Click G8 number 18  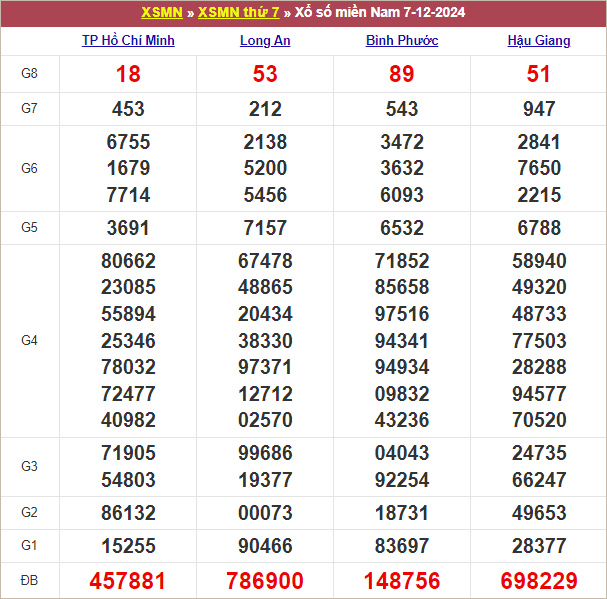[128, 74]
